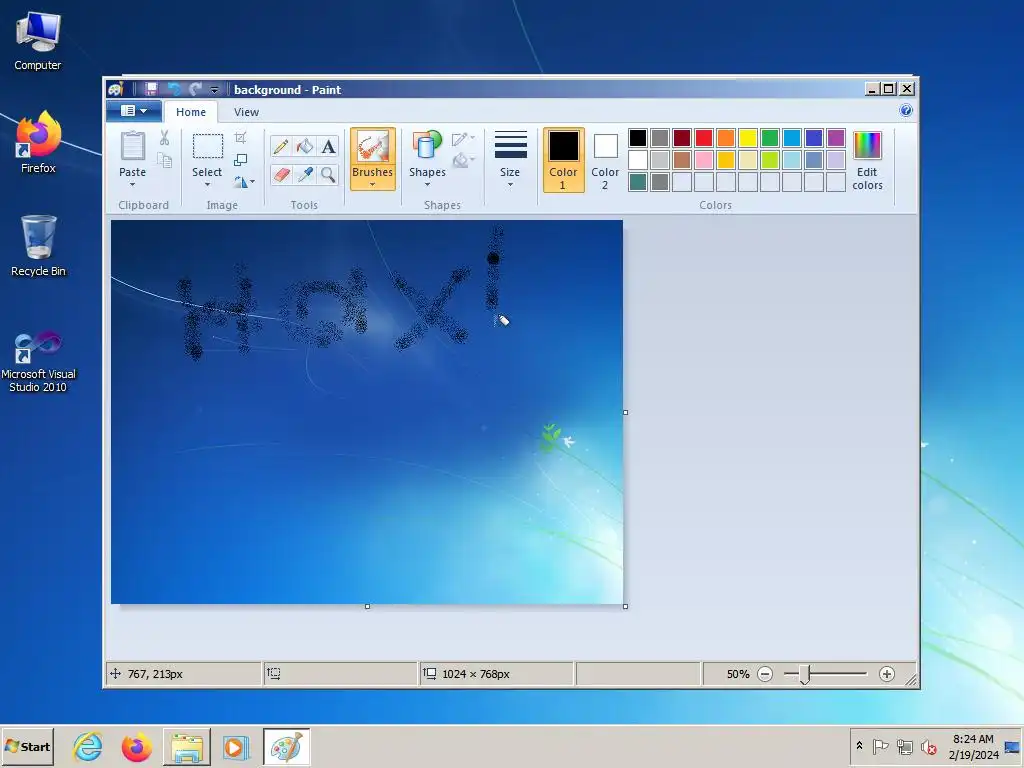The image size is (1024, 768).
Task: Click the volume icon in tray
Action: point(928,746)
